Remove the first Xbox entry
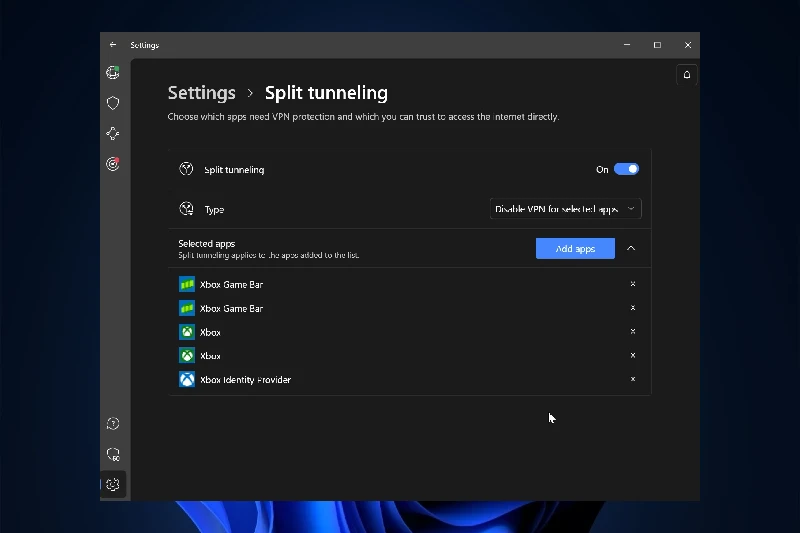Viewport: 800px width, 533px height. click(x=633, y=331)
